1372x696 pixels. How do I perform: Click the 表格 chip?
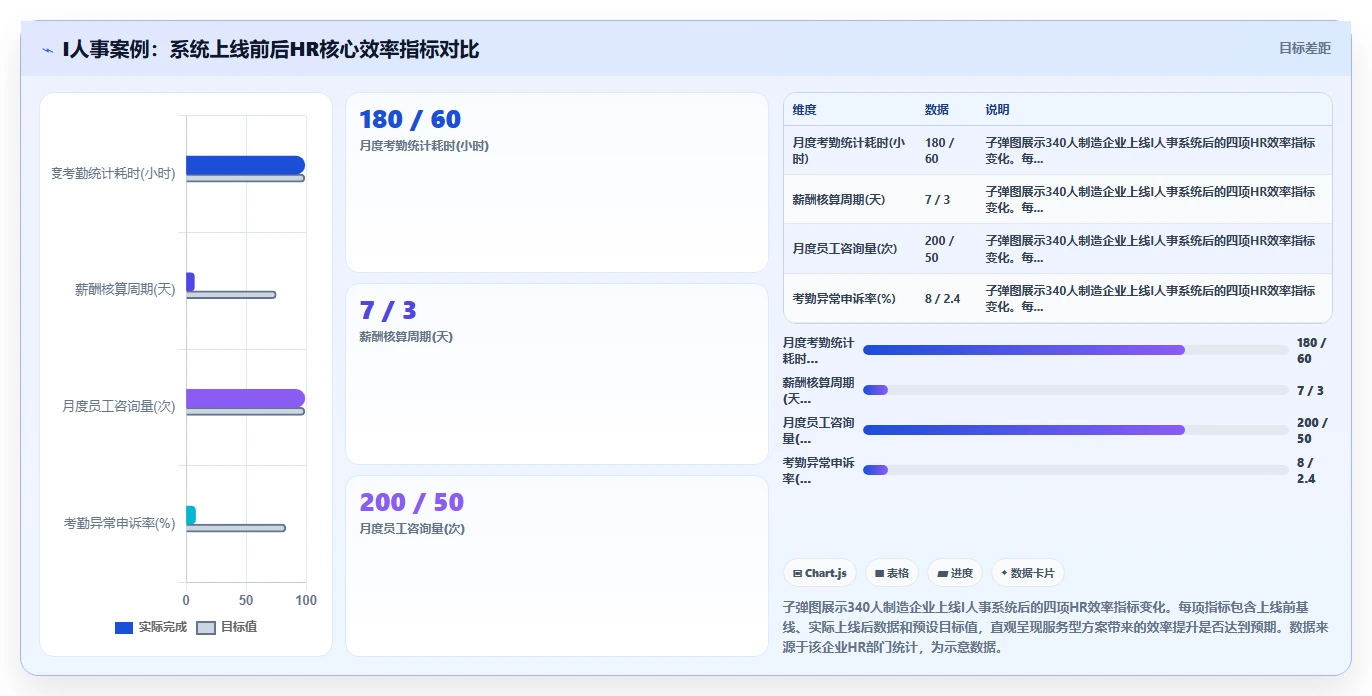pyautogui.click(x=892, y=573)
